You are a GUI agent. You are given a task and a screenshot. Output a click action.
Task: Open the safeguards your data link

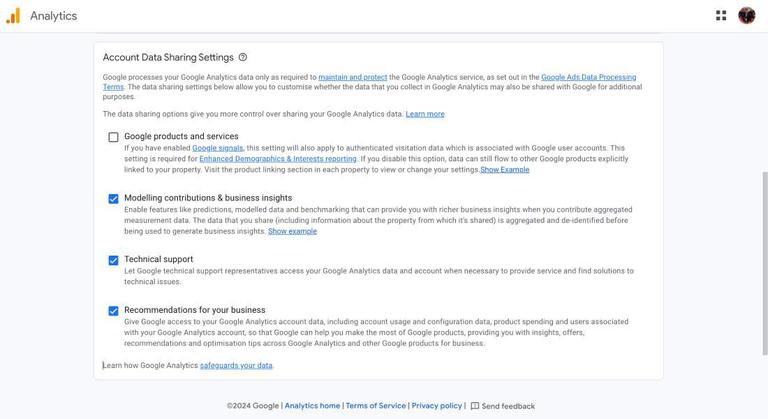[236, 366]
